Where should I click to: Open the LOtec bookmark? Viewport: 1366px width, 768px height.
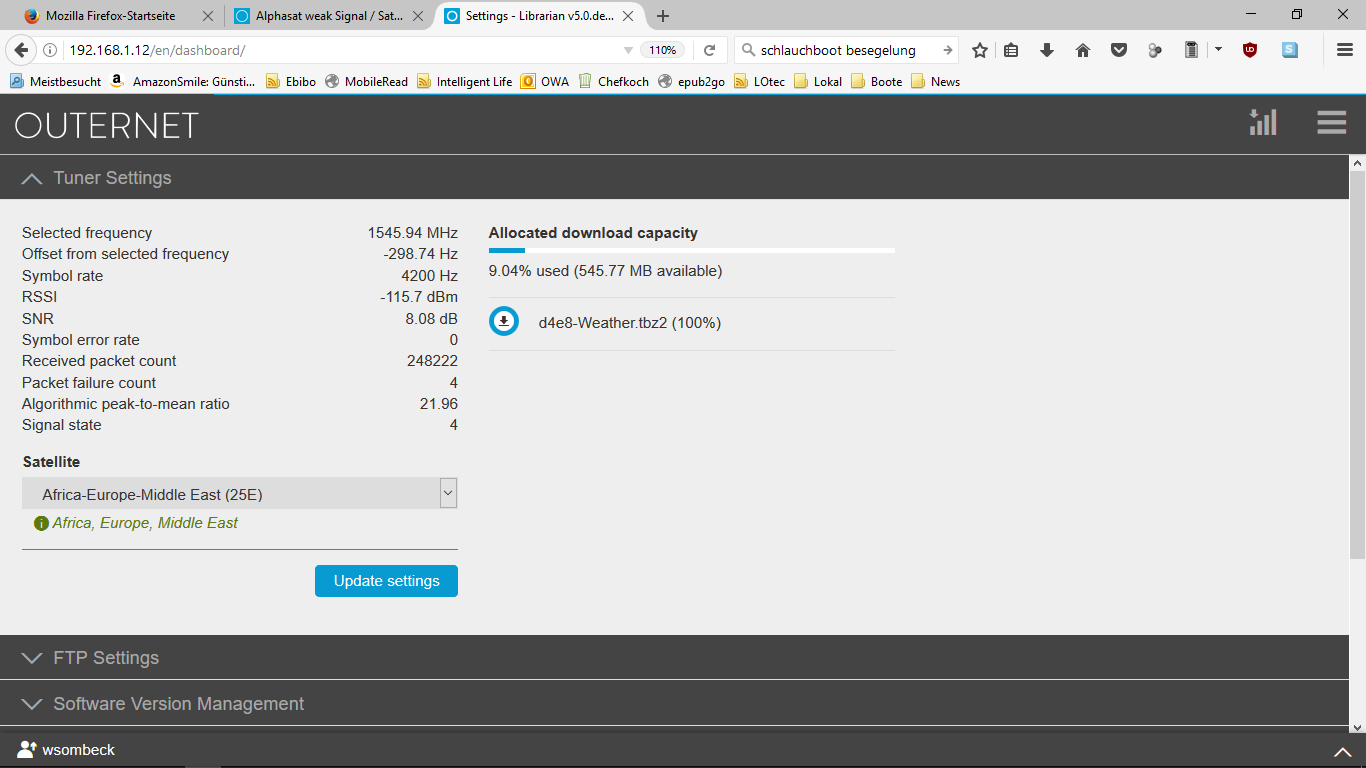coord(760,82)
